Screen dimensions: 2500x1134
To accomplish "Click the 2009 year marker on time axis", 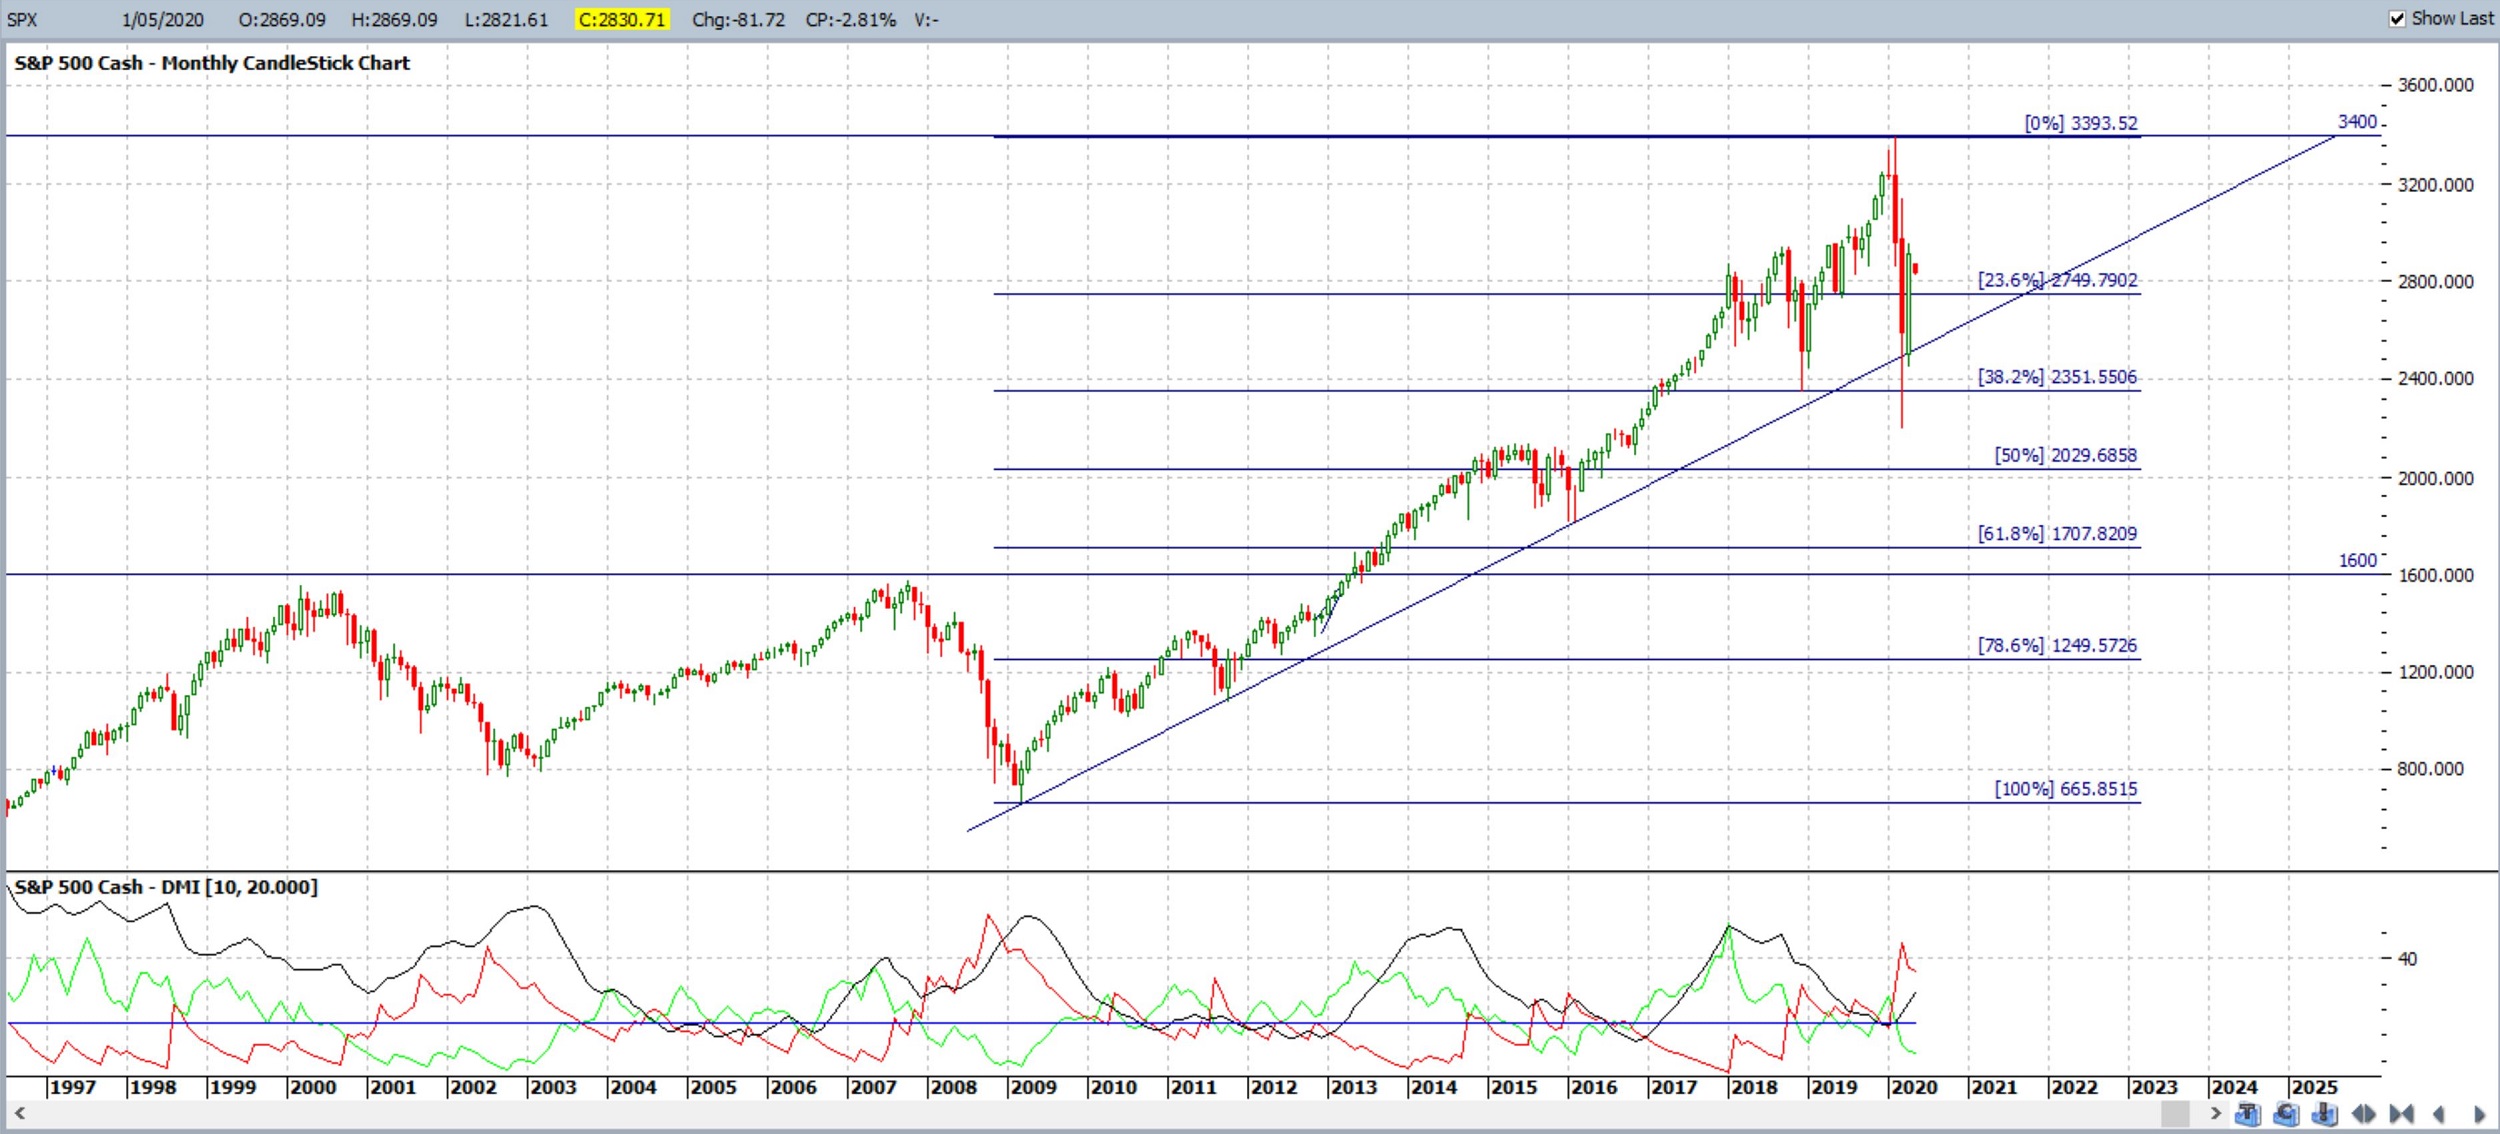I will click(x=1033, y=1087).
